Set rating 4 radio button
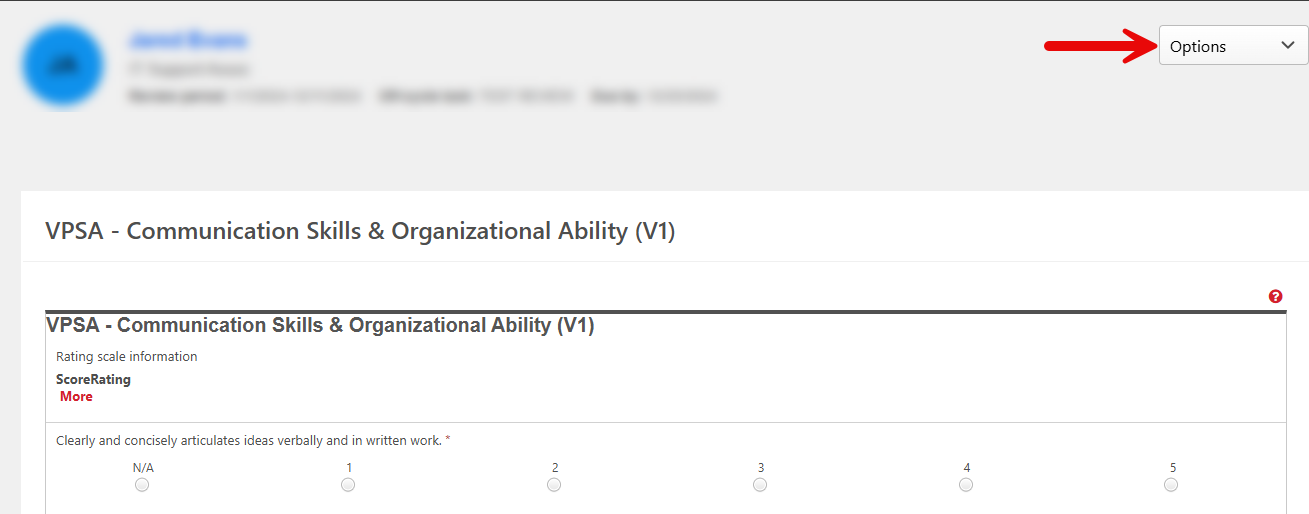Screen dimensions: 1309x514 966,485
